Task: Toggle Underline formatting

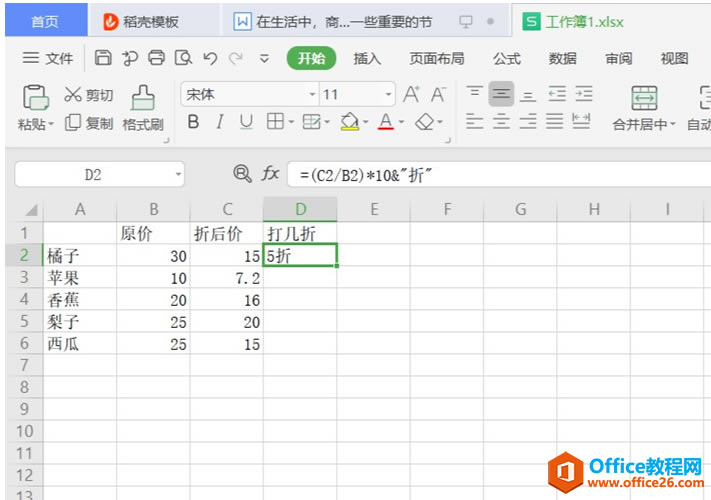Action: pyautogui.click(x=246, y=121)
